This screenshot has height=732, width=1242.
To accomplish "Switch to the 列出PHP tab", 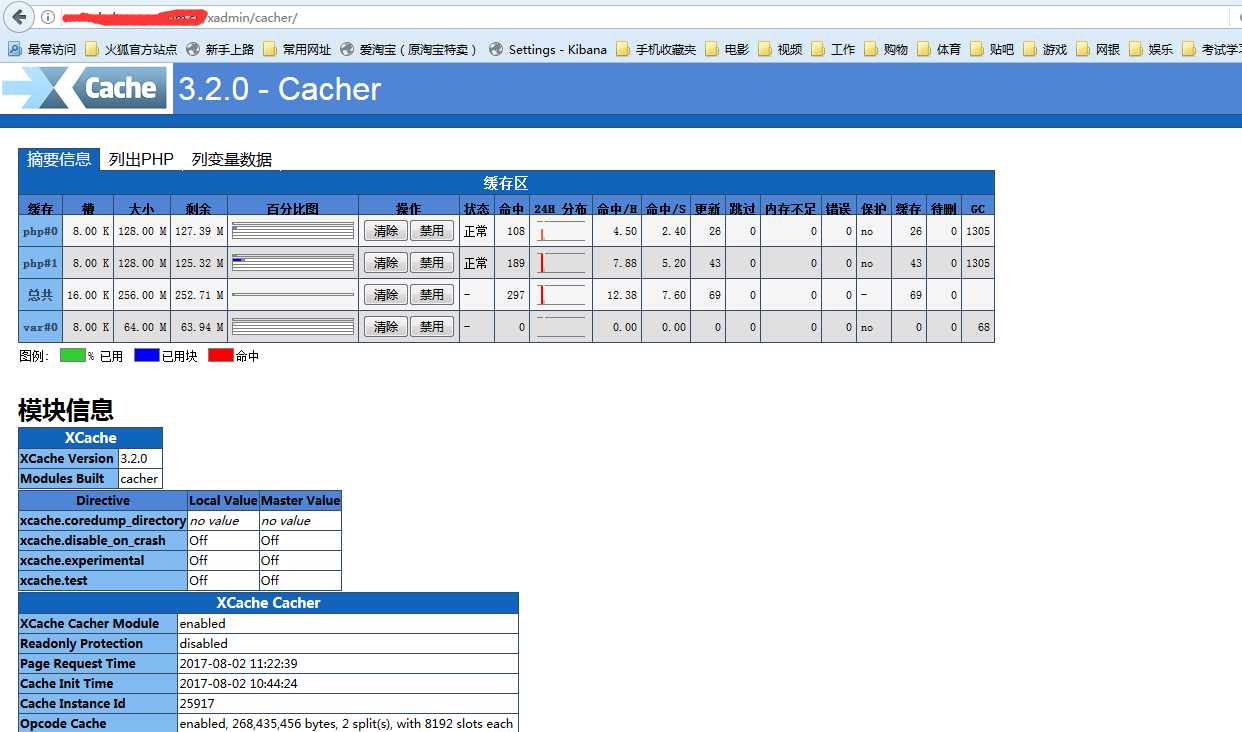I will (141, 159).
